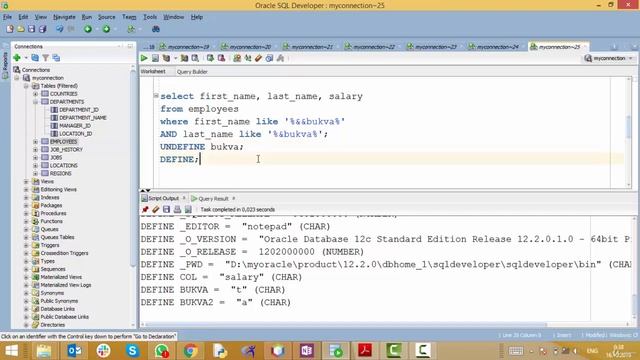Select the Materialized Views node
The height and width of the screenshot is (360, 640).
(x=61, y=277)
